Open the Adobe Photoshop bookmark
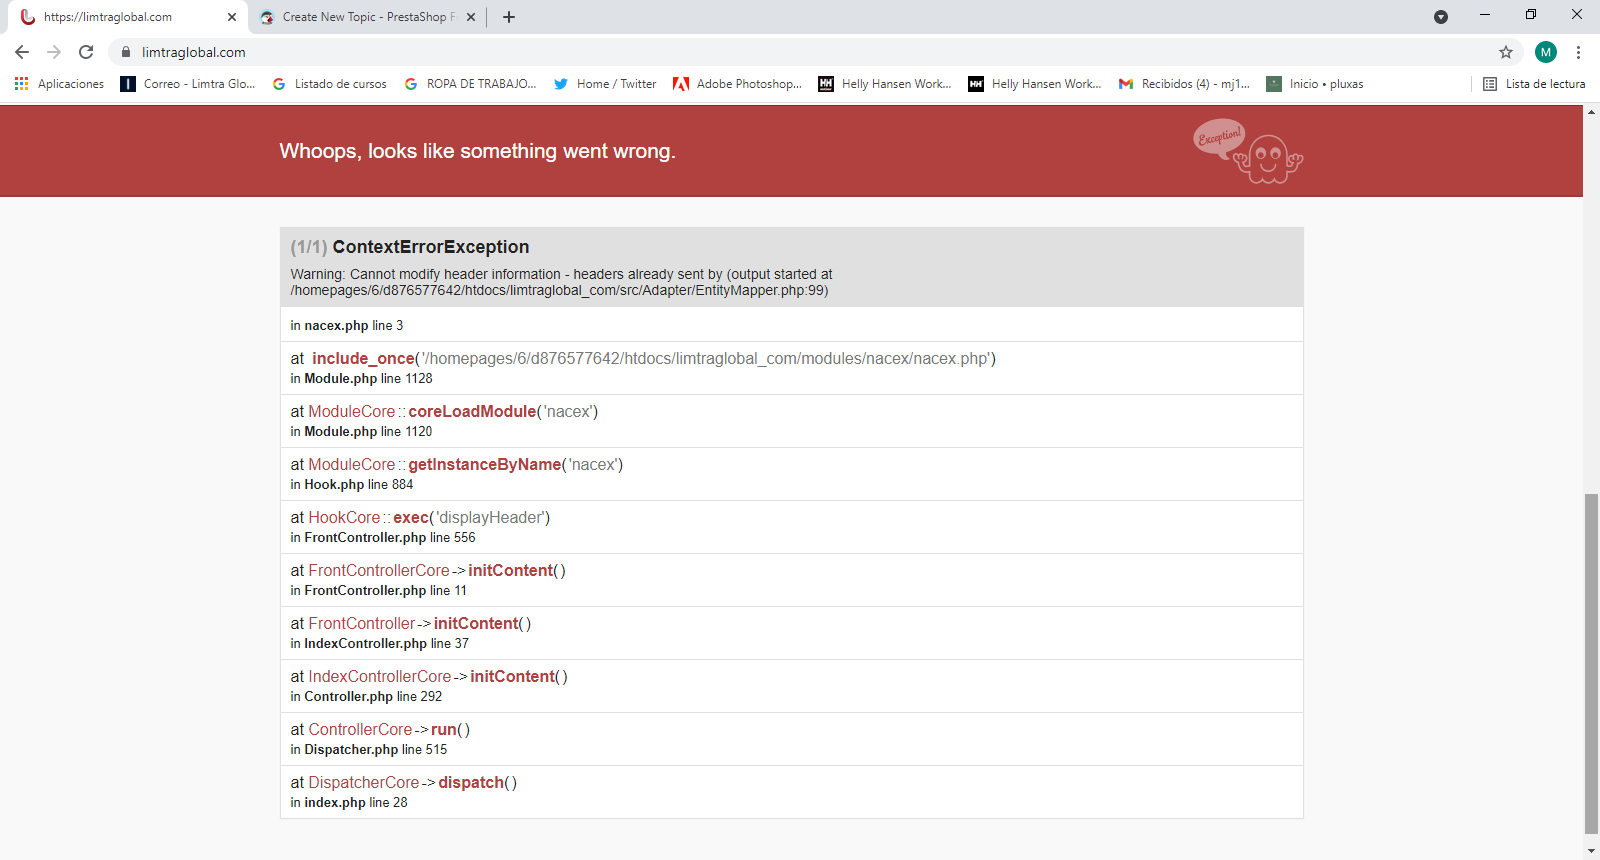Image resolution: width=1600 pixels, height=860 pixels. [738, 84]
